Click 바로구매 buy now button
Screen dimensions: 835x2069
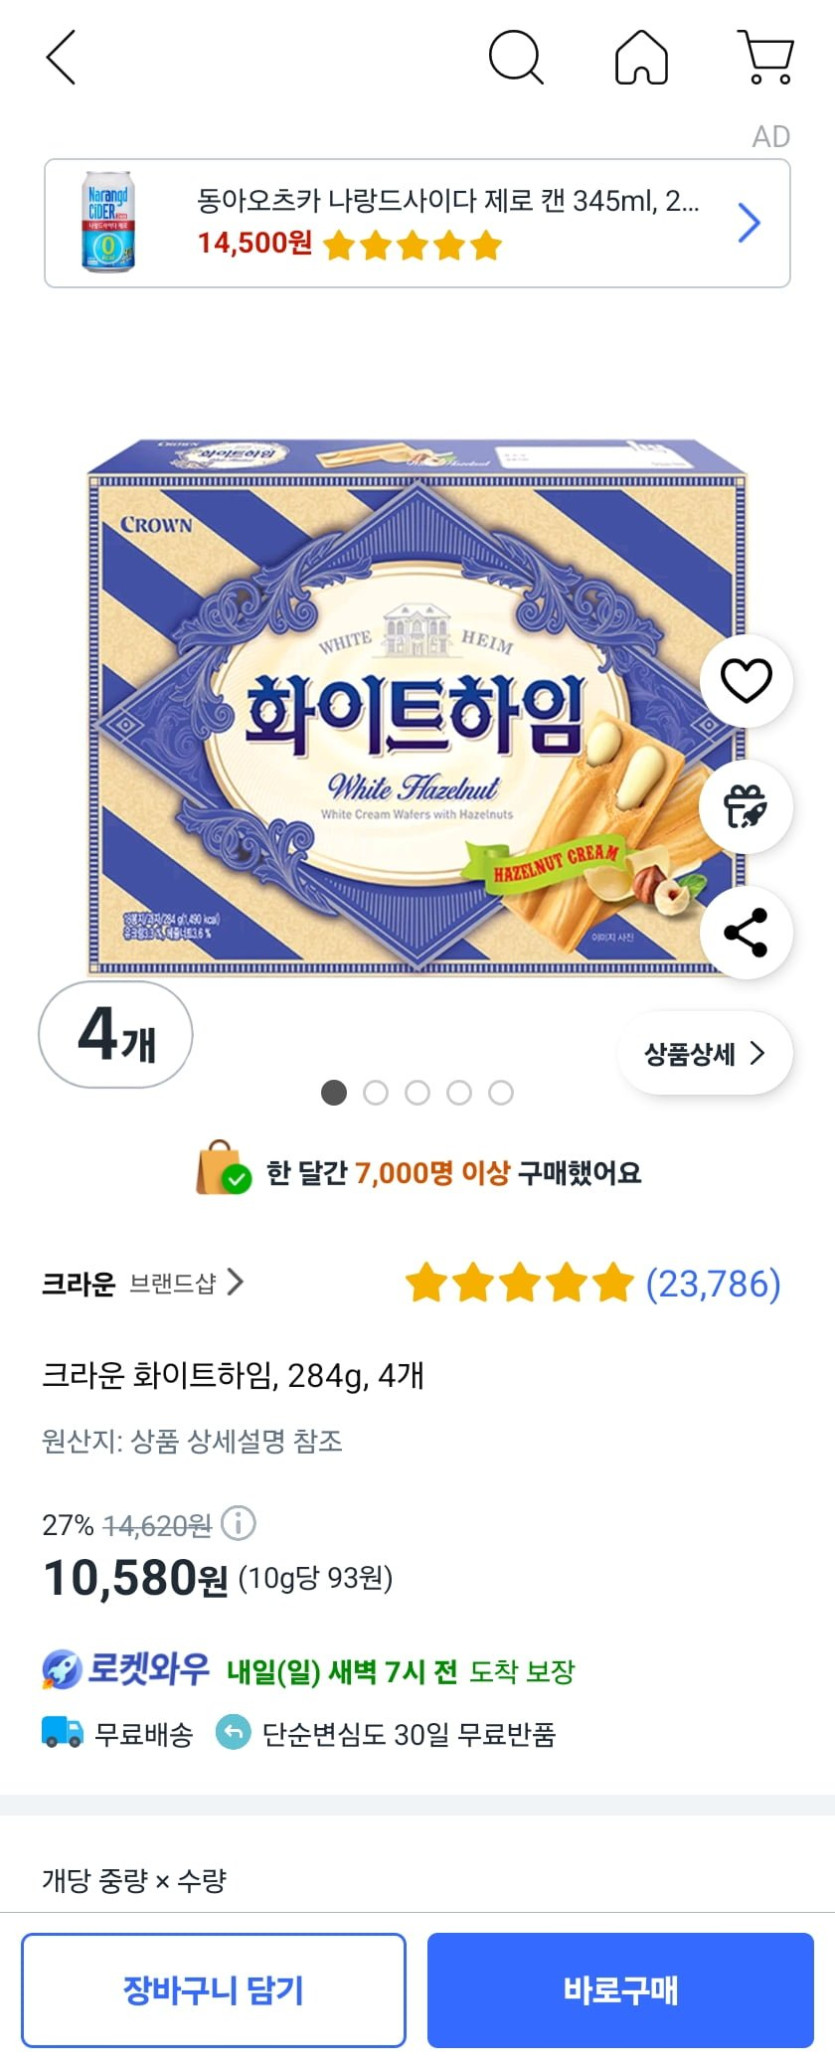(x=621, y=1990)
